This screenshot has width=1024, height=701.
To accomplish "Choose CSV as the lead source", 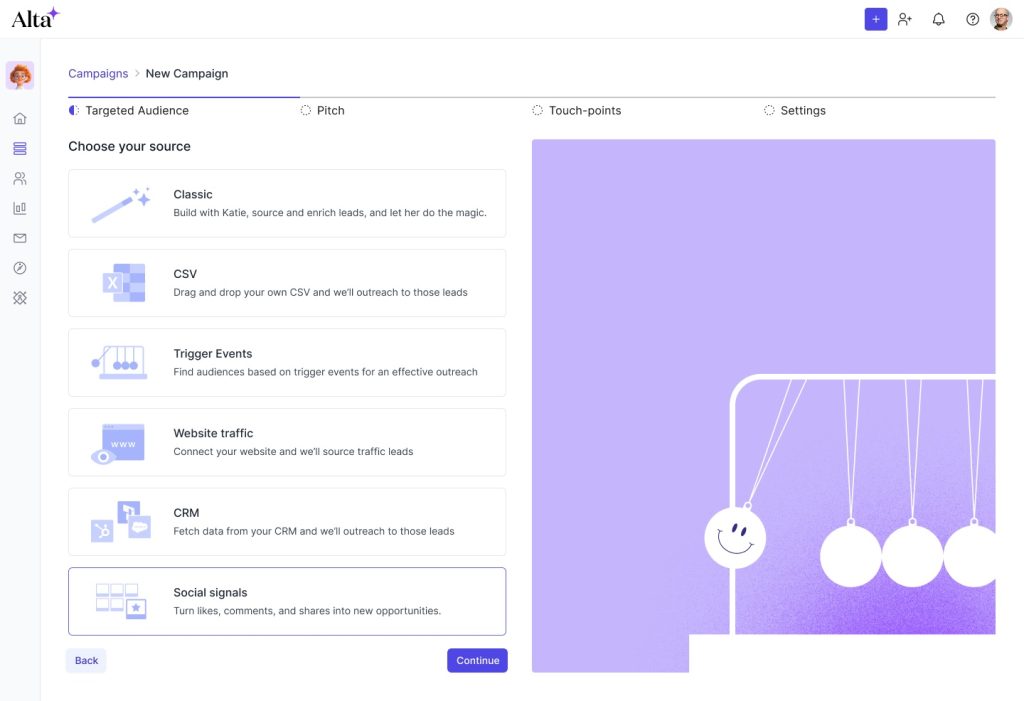I will pyautogui.click(x=287, y=283).
